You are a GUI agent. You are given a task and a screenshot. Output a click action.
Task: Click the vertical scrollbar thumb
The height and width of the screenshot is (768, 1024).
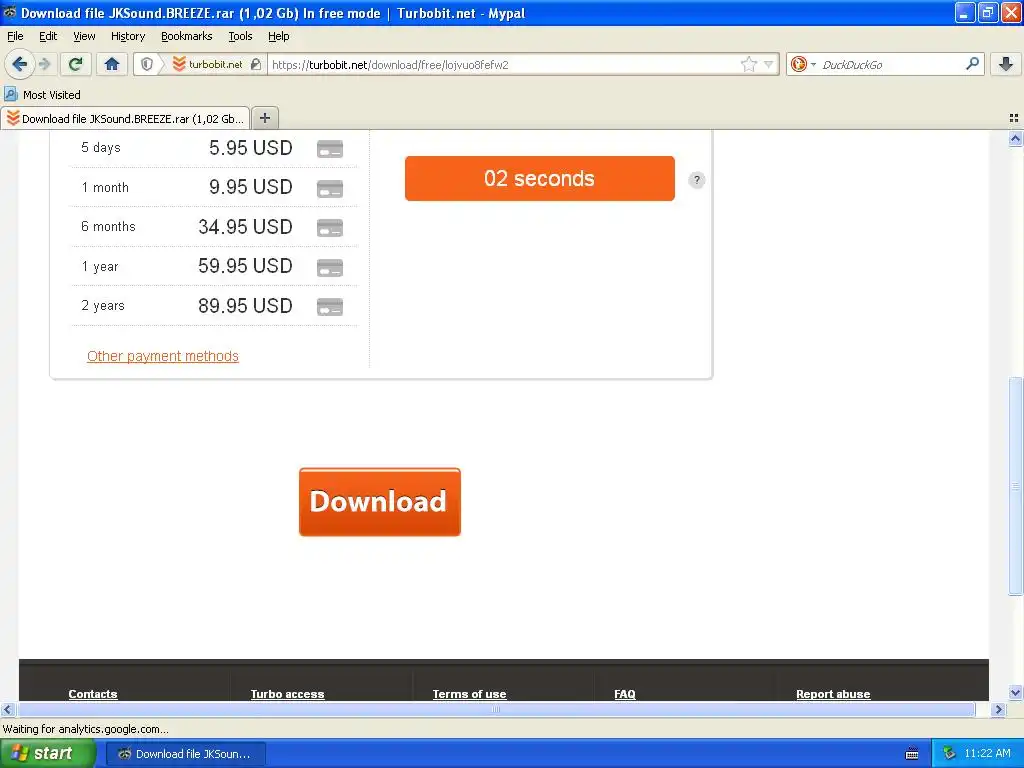click(x=1015, y=486)
